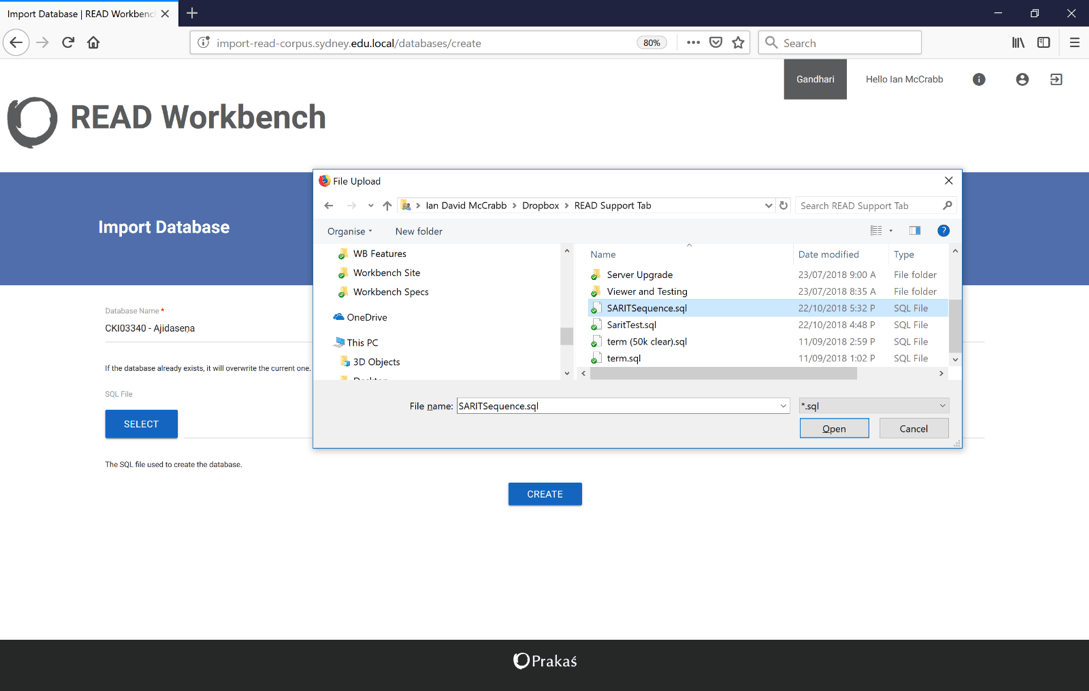Expand the File name combo box dropdown
The image size is (1089, 691).
tap(783, 406)
